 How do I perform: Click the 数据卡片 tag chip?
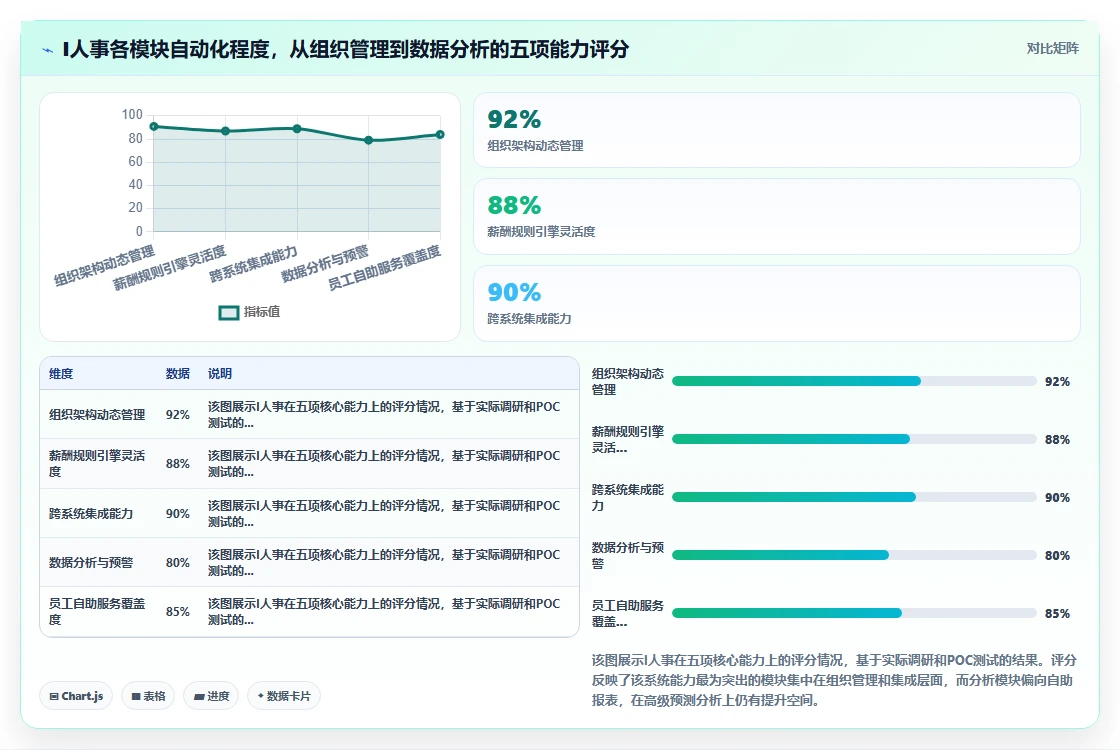click(284, 696)
